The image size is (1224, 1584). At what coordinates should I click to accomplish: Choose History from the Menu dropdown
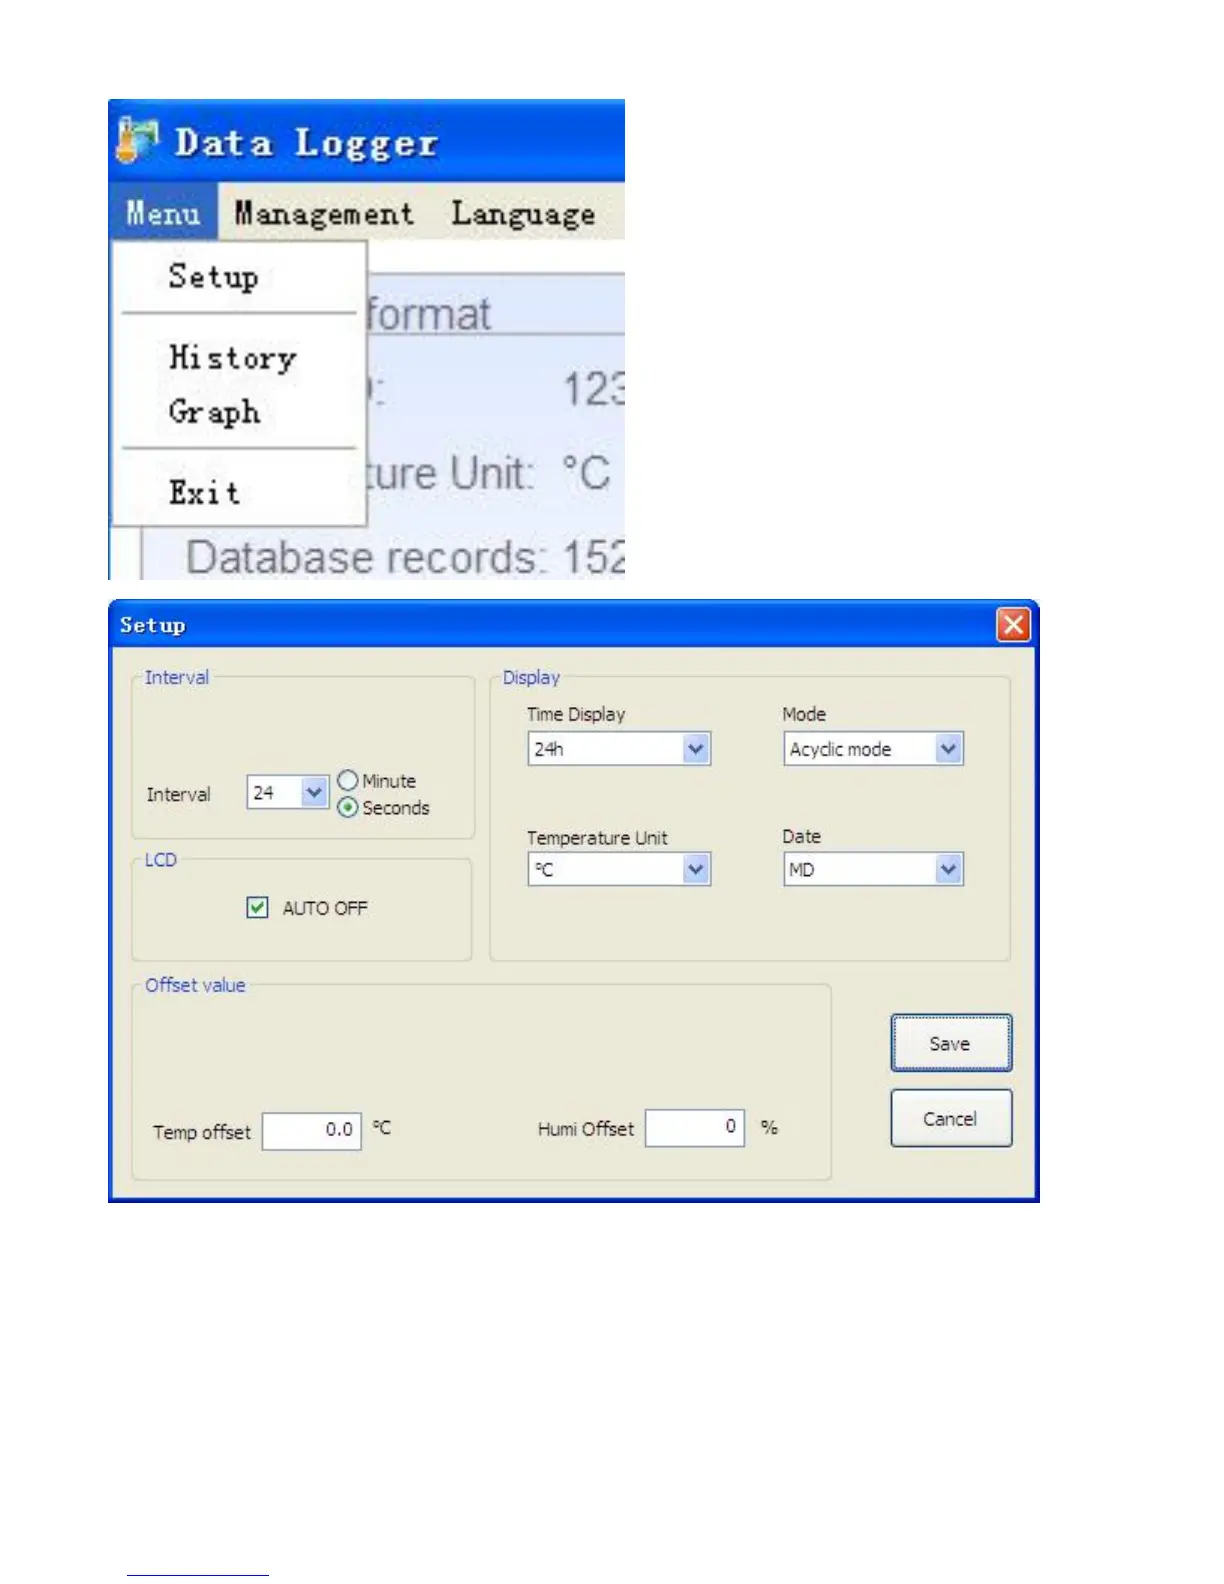232,357
